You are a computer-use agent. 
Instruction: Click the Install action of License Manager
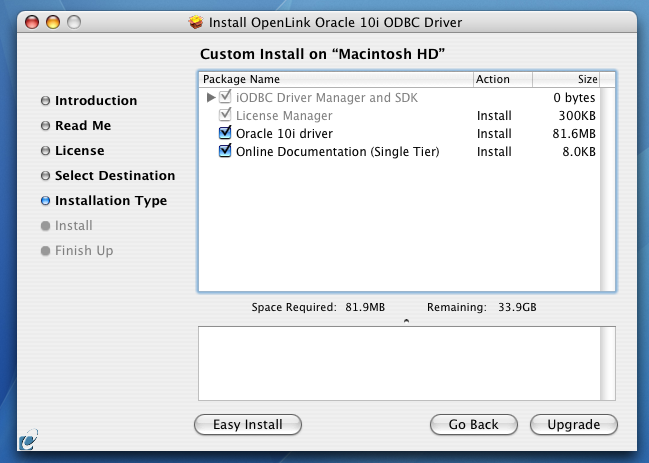494,115
